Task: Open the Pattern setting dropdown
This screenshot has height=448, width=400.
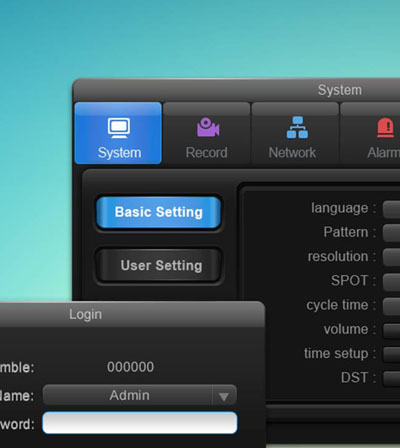Action: [392, 233]
